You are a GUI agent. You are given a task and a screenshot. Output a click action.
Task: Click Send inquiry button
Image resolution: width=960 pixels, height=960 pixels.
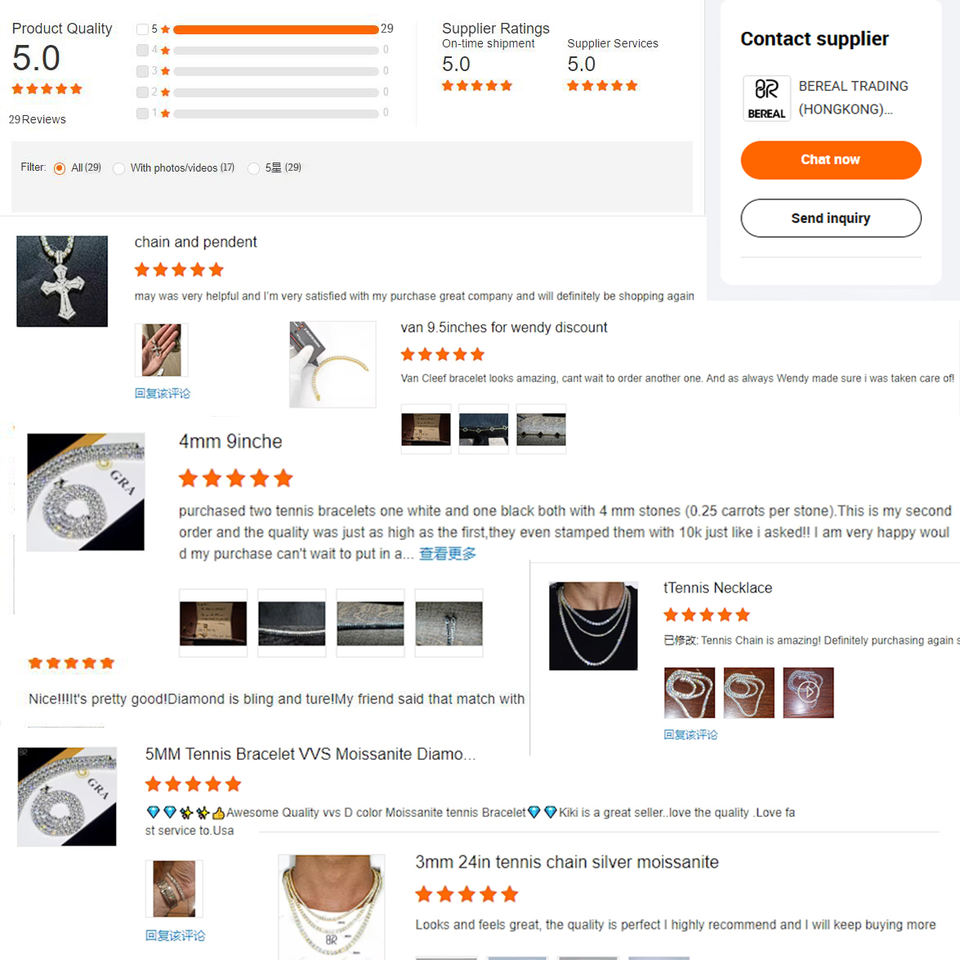coord(831,218)
